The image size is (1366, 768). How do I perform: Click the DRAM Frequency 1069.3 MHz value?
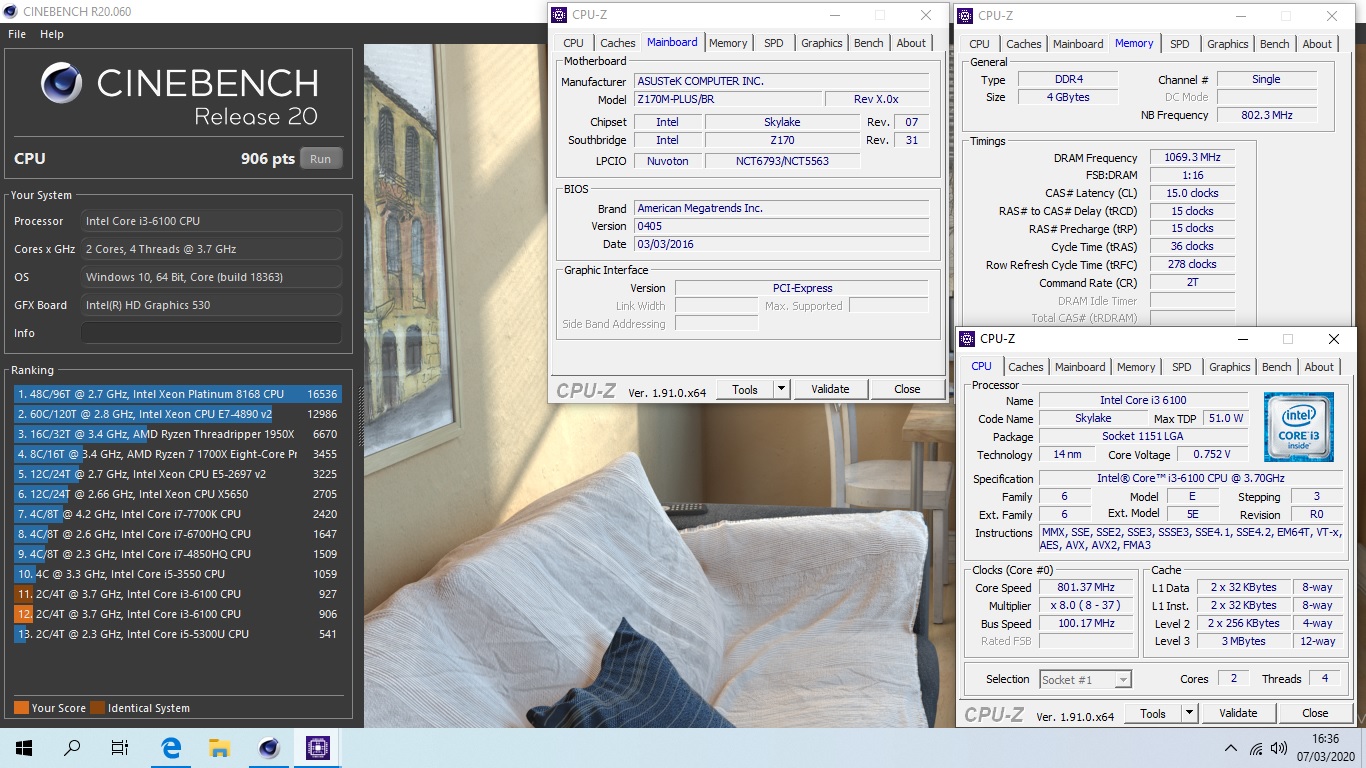click(x=1192, y=158)
